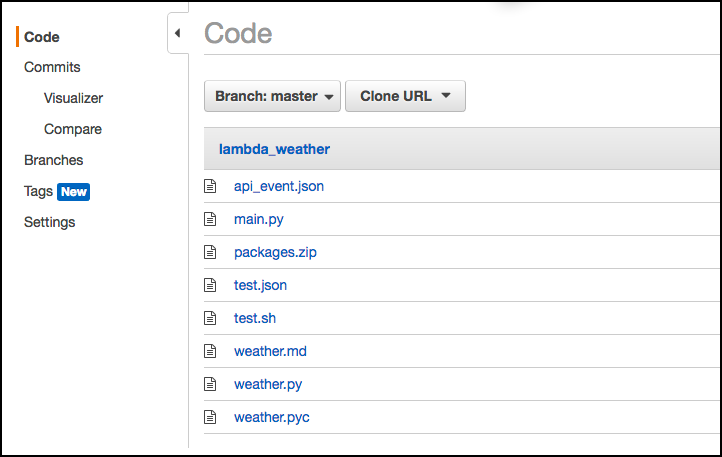Viewport: 722px width, 457px height.
Task: Click the file icon next to main.py
Action: [x=210, y=219]
